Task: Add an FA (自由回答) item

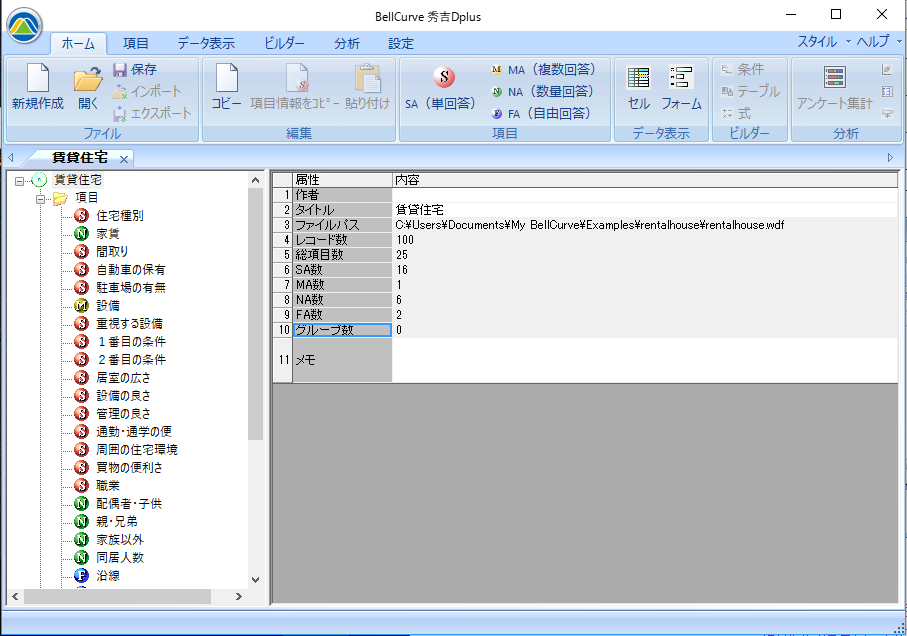Action: point(541,113)
